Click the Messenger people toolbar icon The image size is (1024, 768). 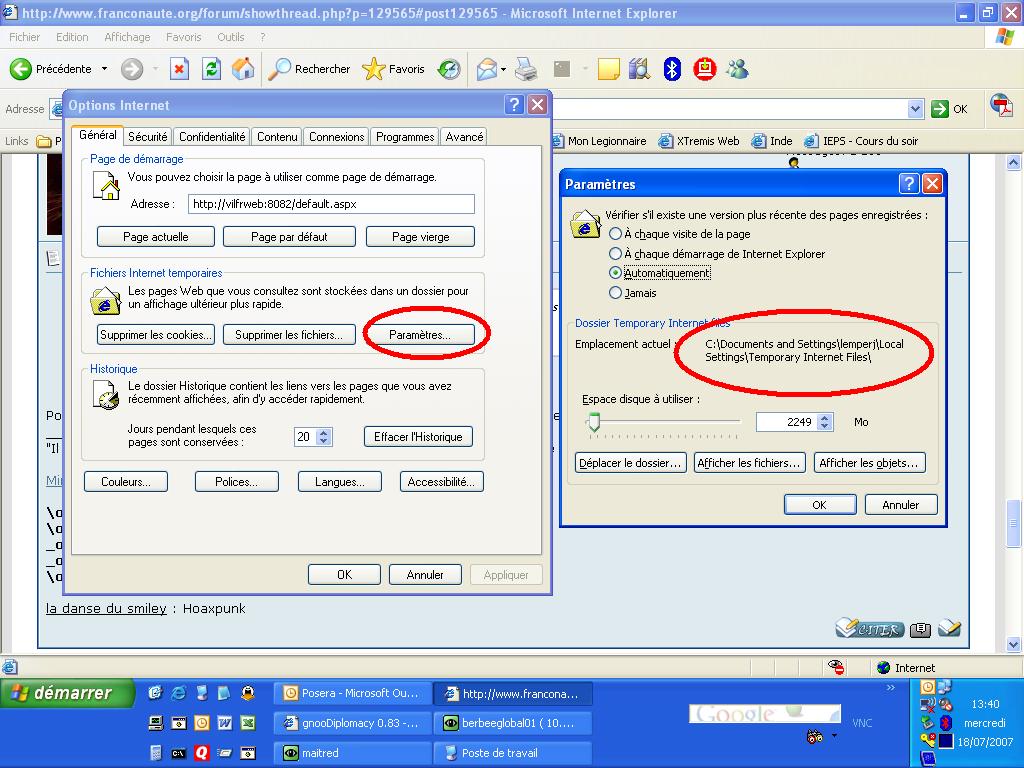tap(737, 69)
